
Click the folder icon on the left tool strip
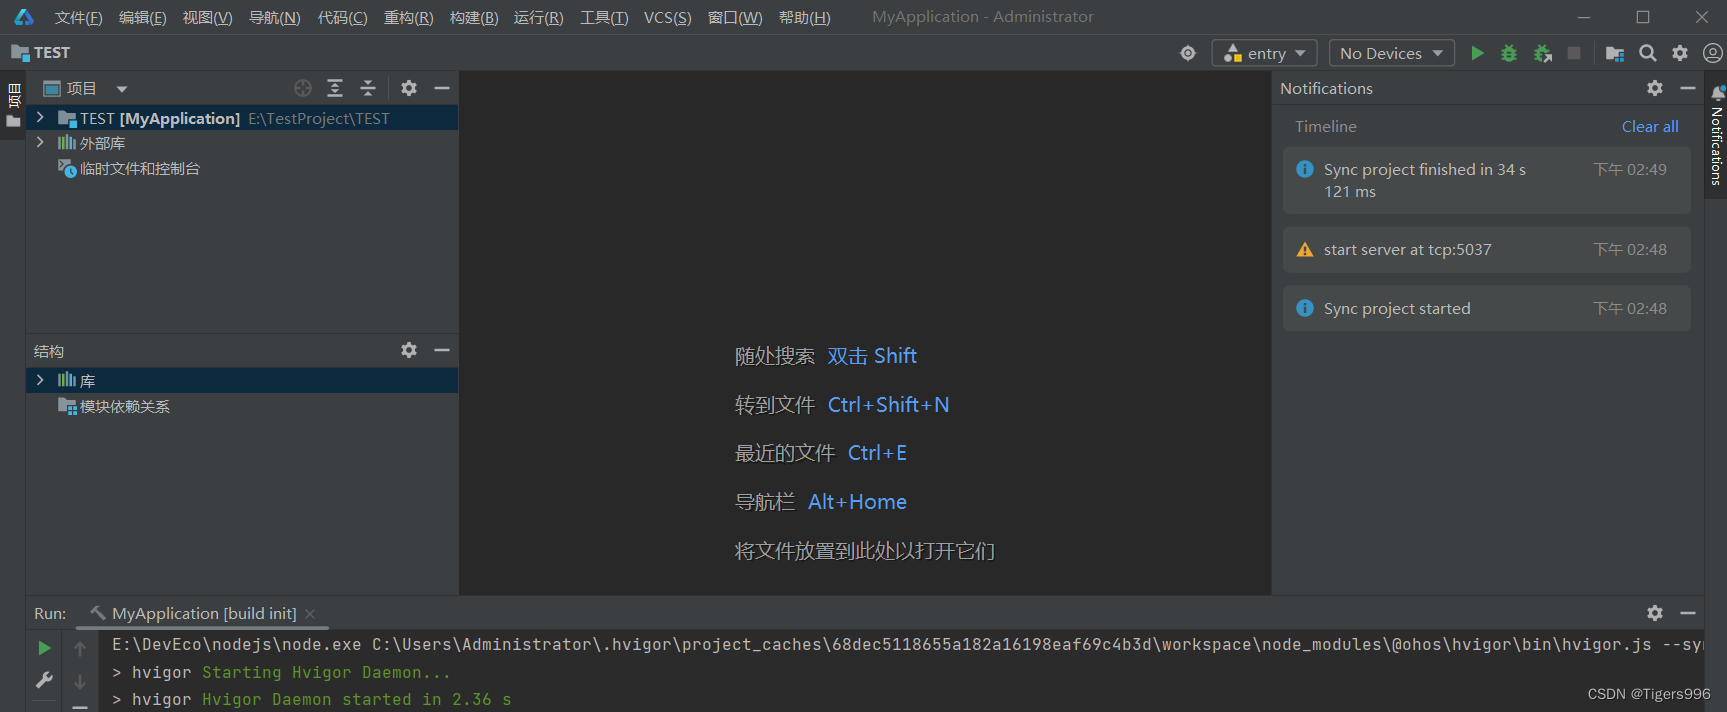point(13,121)
